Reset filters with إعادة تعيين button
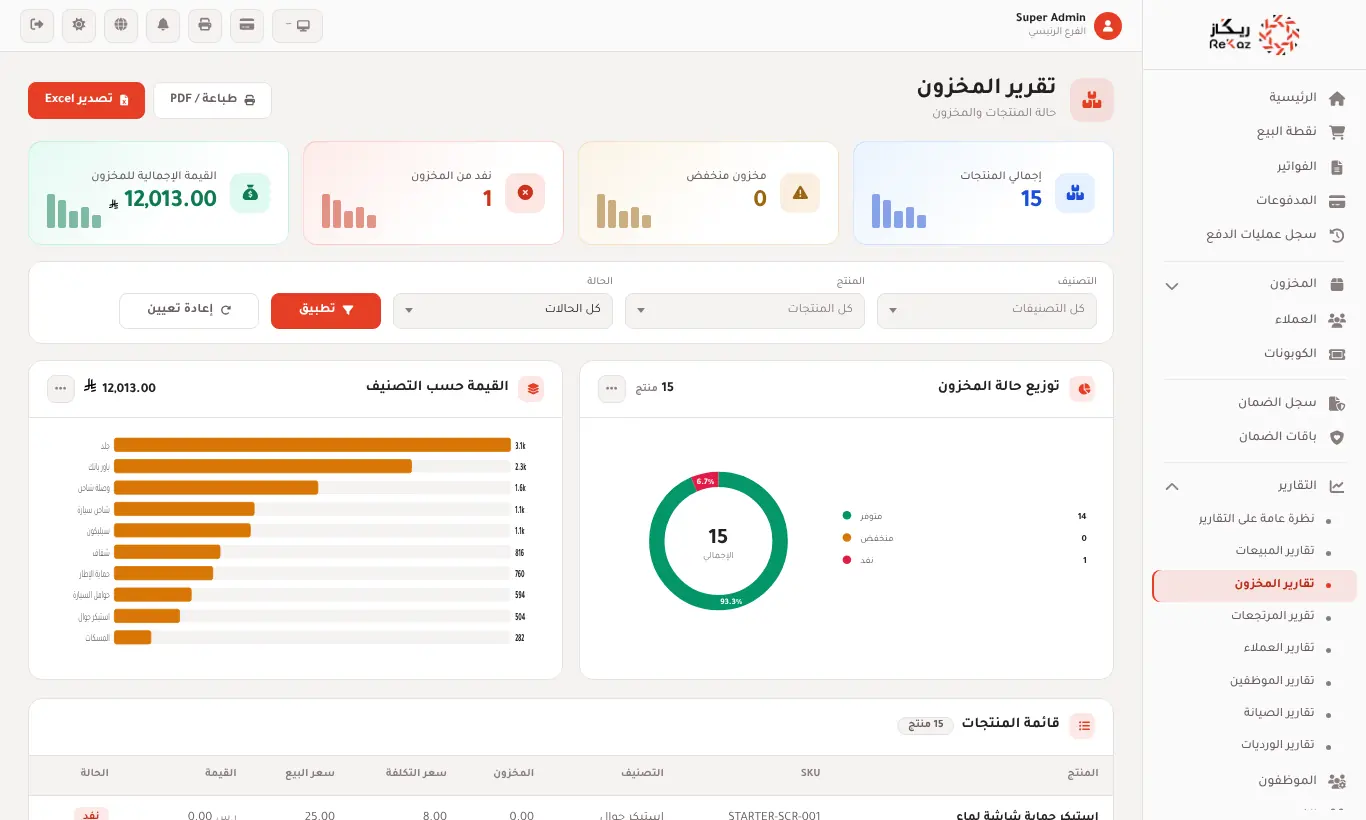 click(189, 310)
